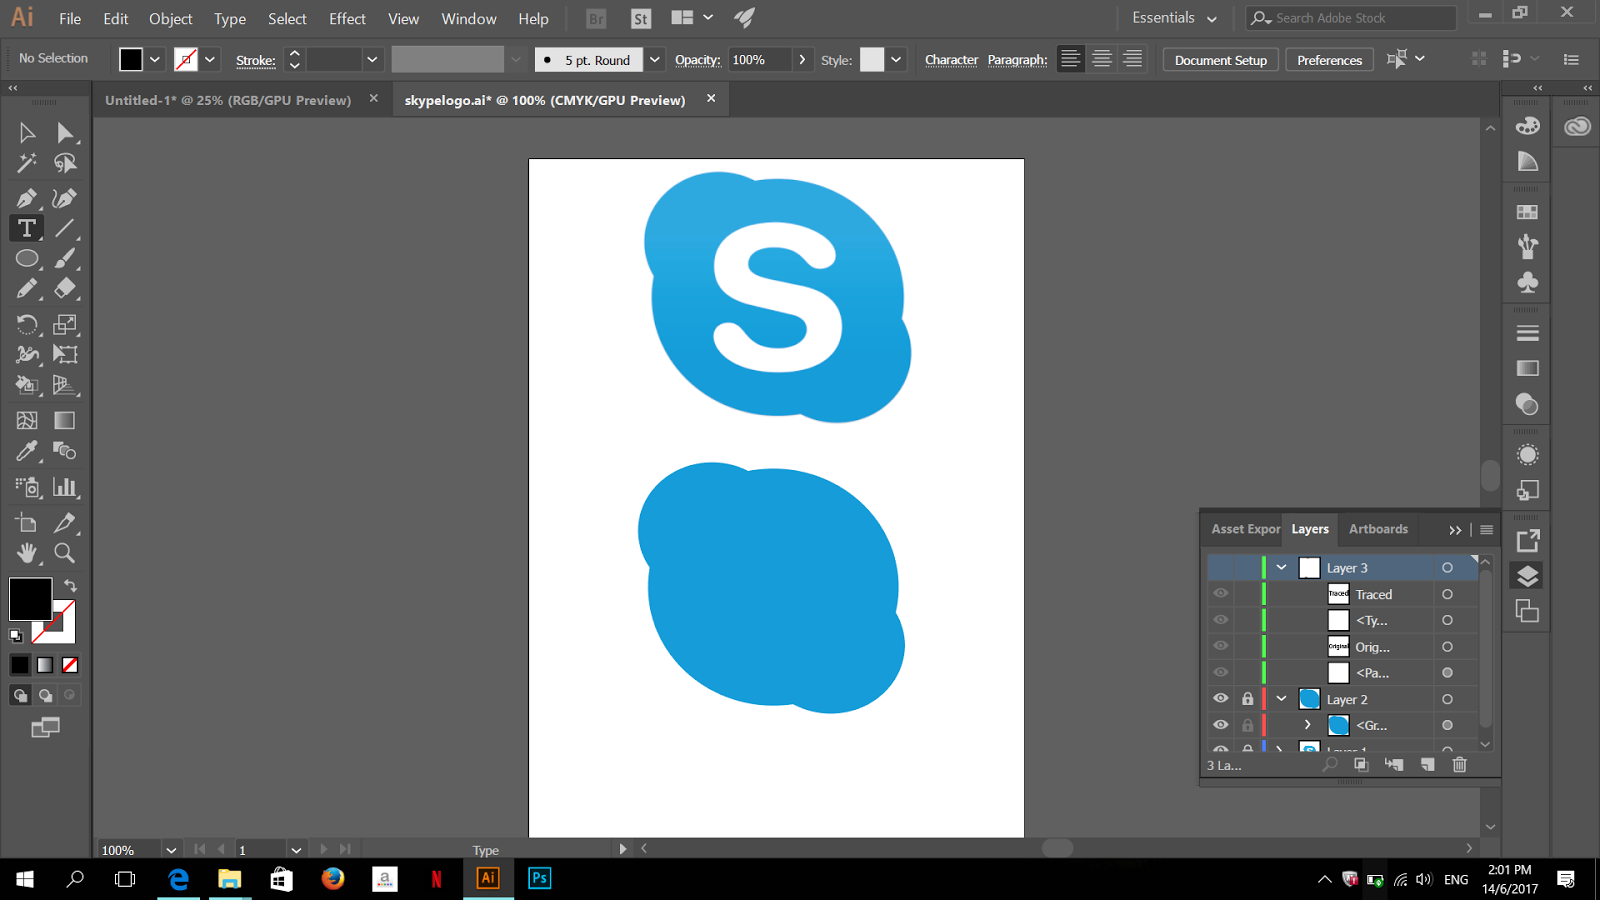Select the Hand tool
The image size is (1600, 900).
click(27, 553)
